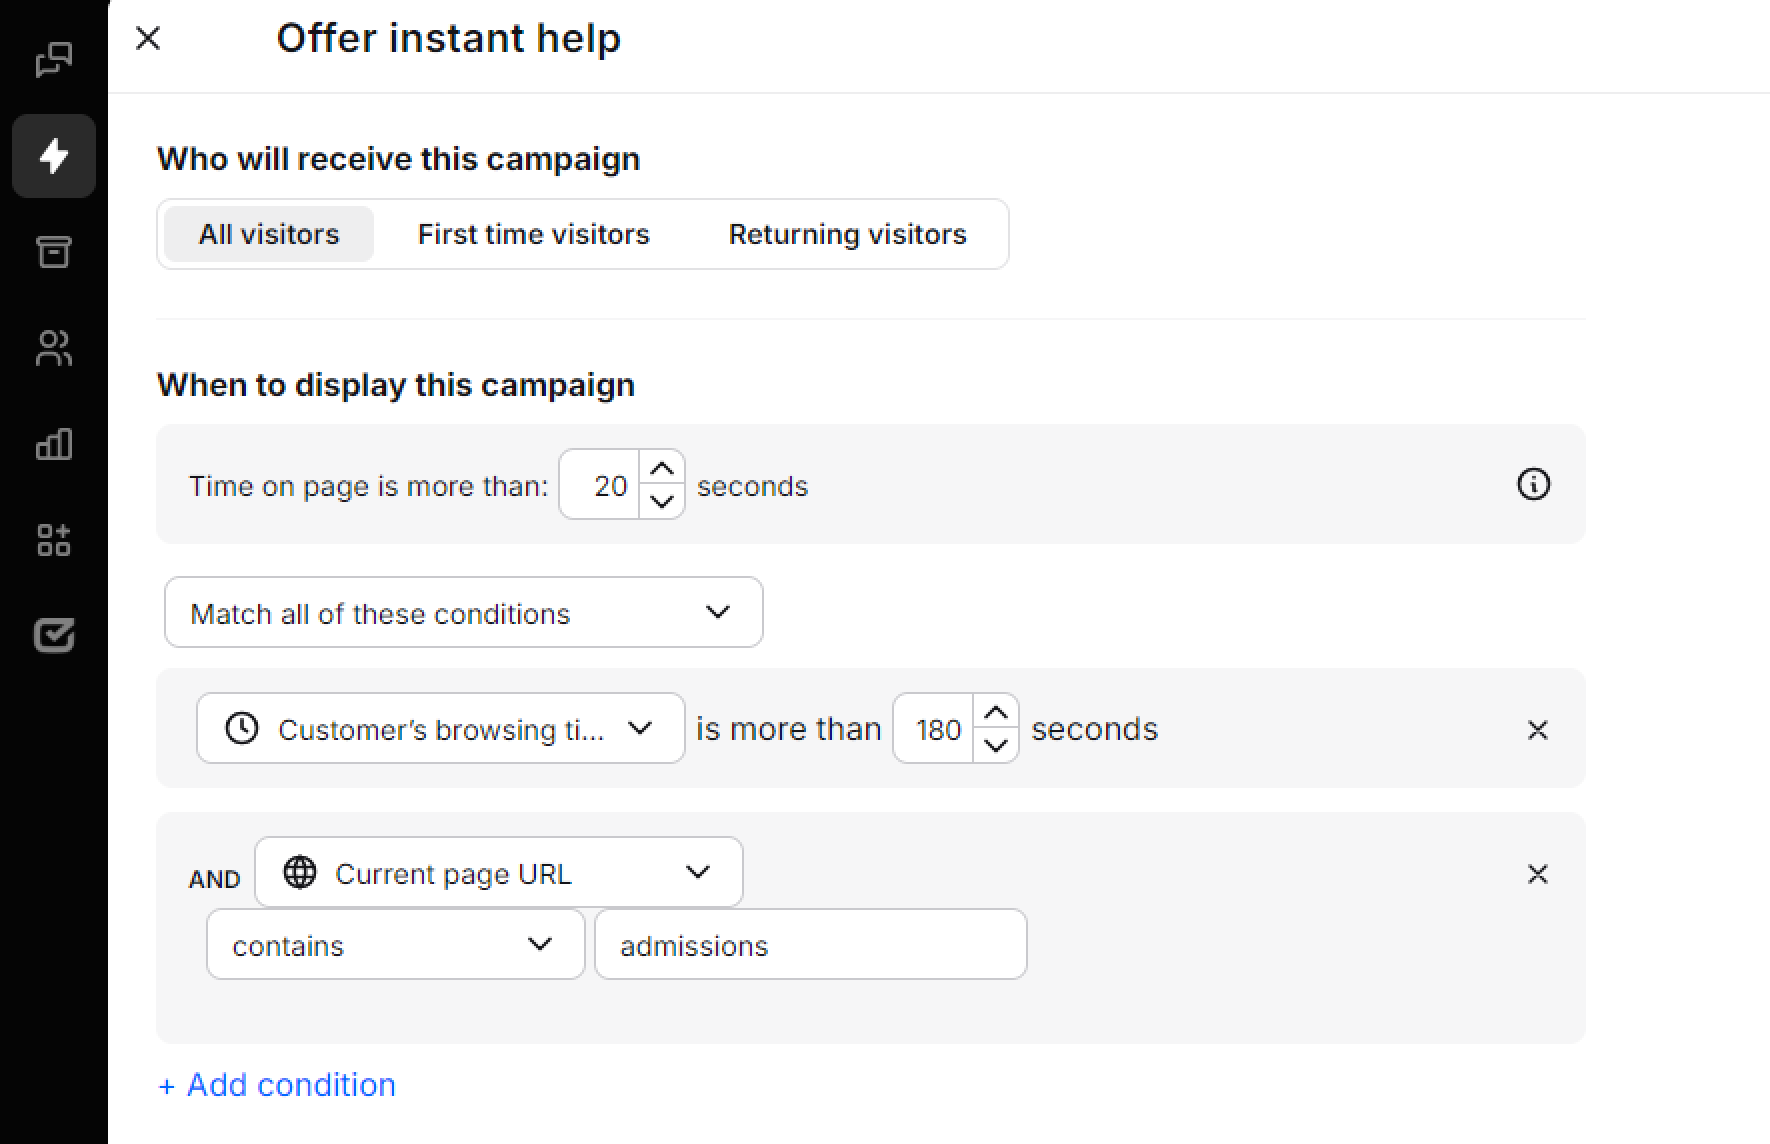Open the Customer's browsing time dropdown

tap(440, 729)
